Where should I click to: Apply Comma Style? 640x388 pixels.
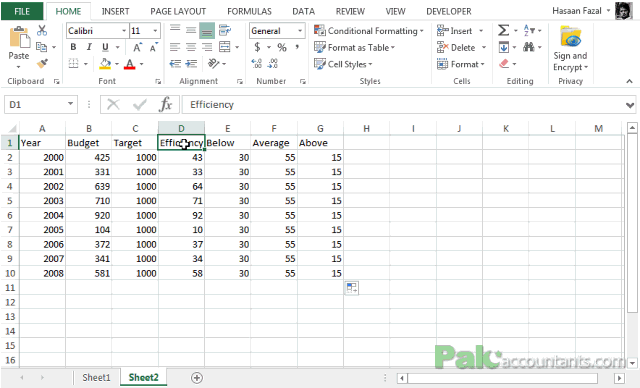[297, 47]
